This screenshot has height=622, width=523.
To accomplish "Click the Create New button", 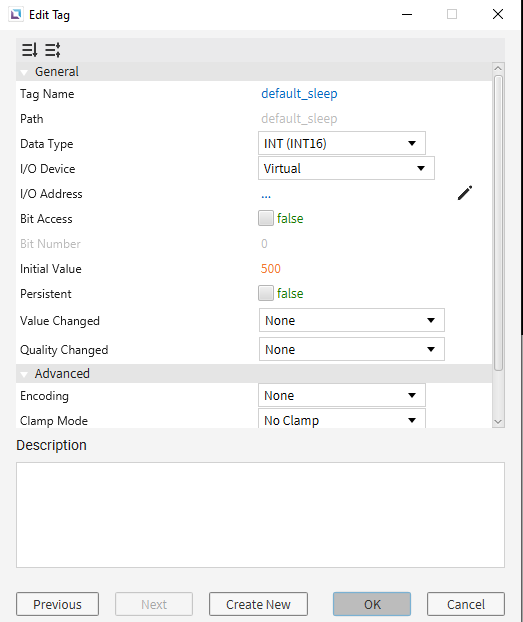I will click(258, 604).
